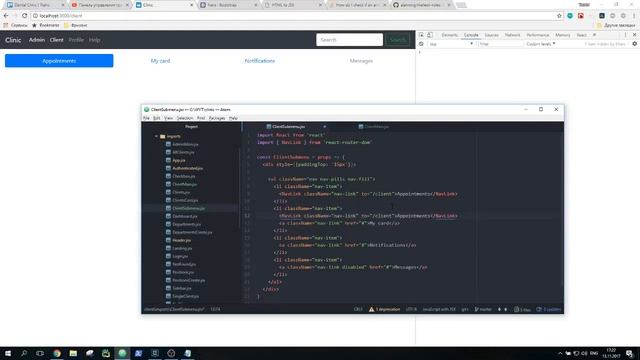The image size is (640, 360).
Task: Select the blue Appointments pill
Action: (x=59, y=61)
